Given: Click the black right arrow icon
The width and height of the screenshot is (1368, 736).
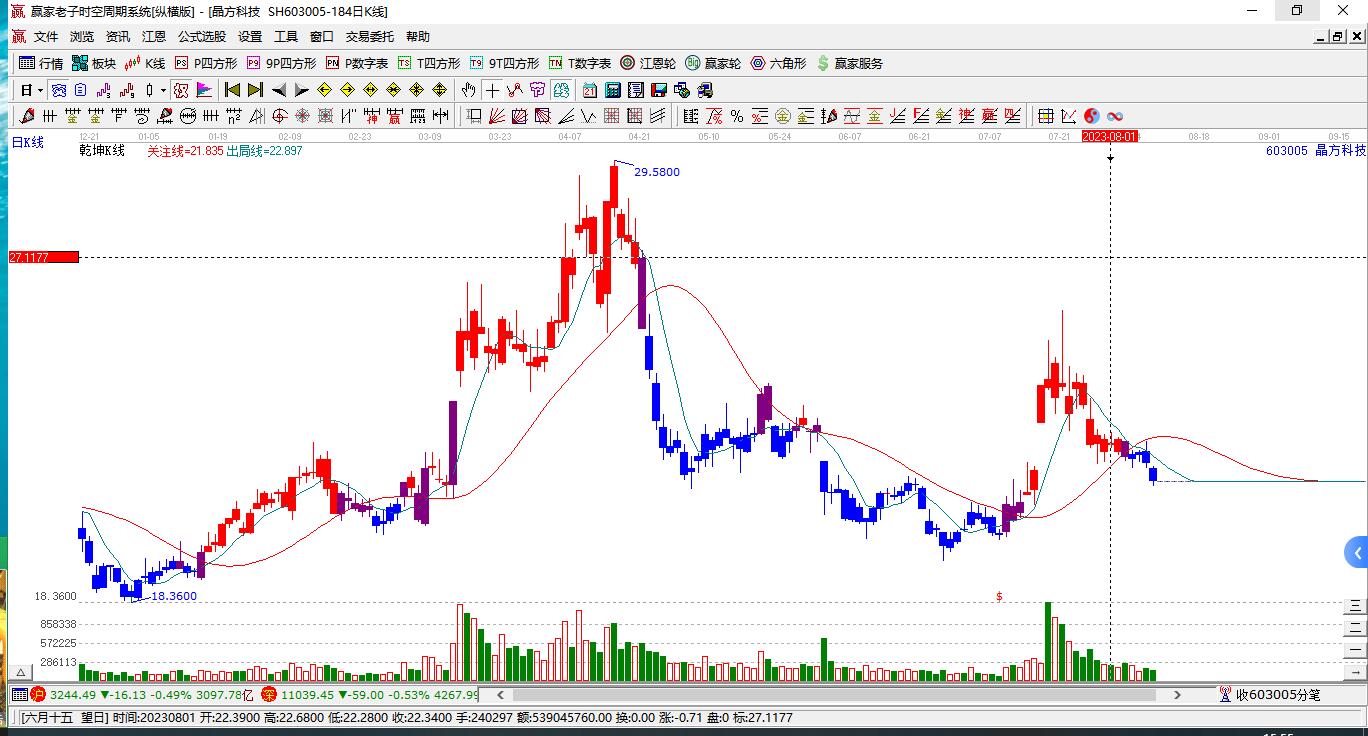Looking at the screenshot, I should pos(301,90).
